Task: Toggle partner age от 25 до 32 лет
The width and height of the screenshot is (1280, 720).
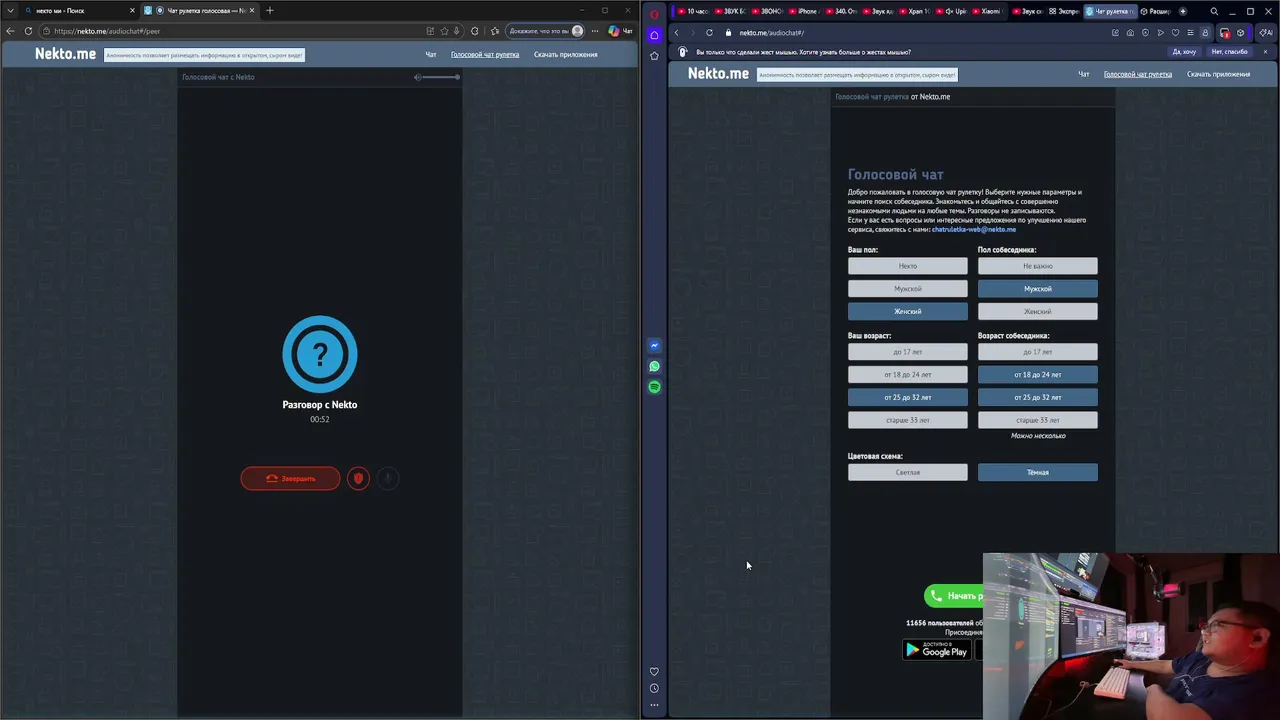Action: tap(1037, 397)
